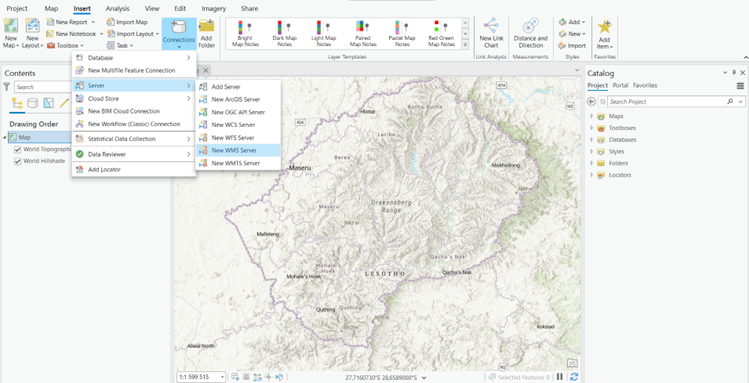This screenshot has width=749, height=383.
Task: Select Bright Map Notes template
Action: point(246,33)
